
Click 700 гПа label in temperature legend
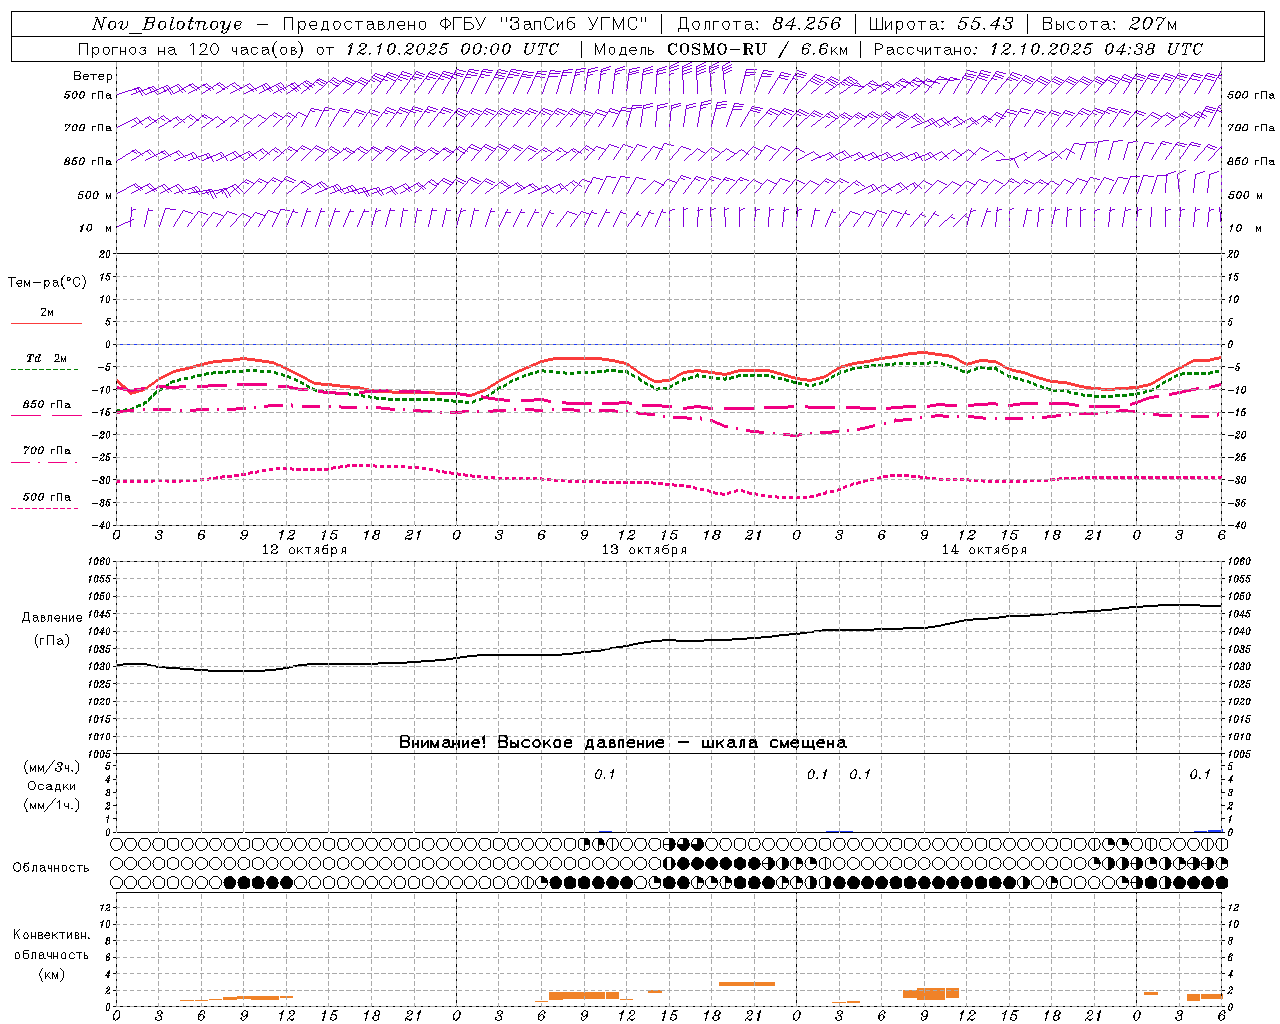pyautogui.click(x=47, y=451)
